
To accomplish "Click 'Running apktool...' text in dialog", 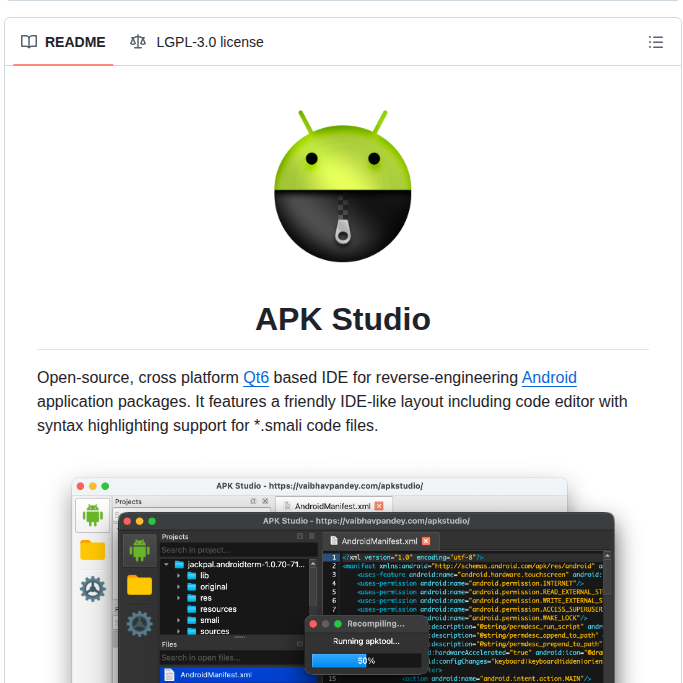I will pos(366,641).
